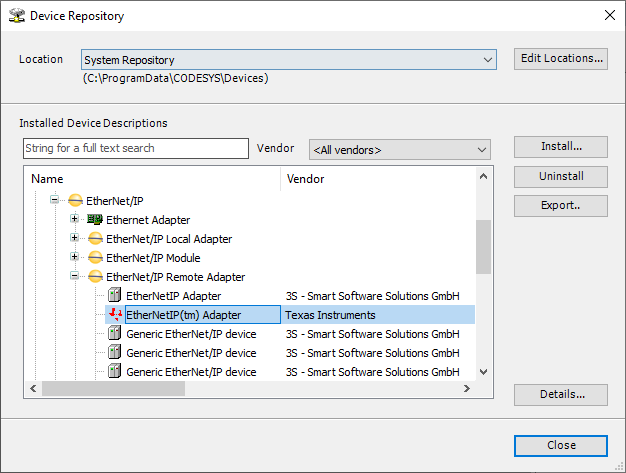Click the Ethernet Adapter card icon

pos(95,220)
